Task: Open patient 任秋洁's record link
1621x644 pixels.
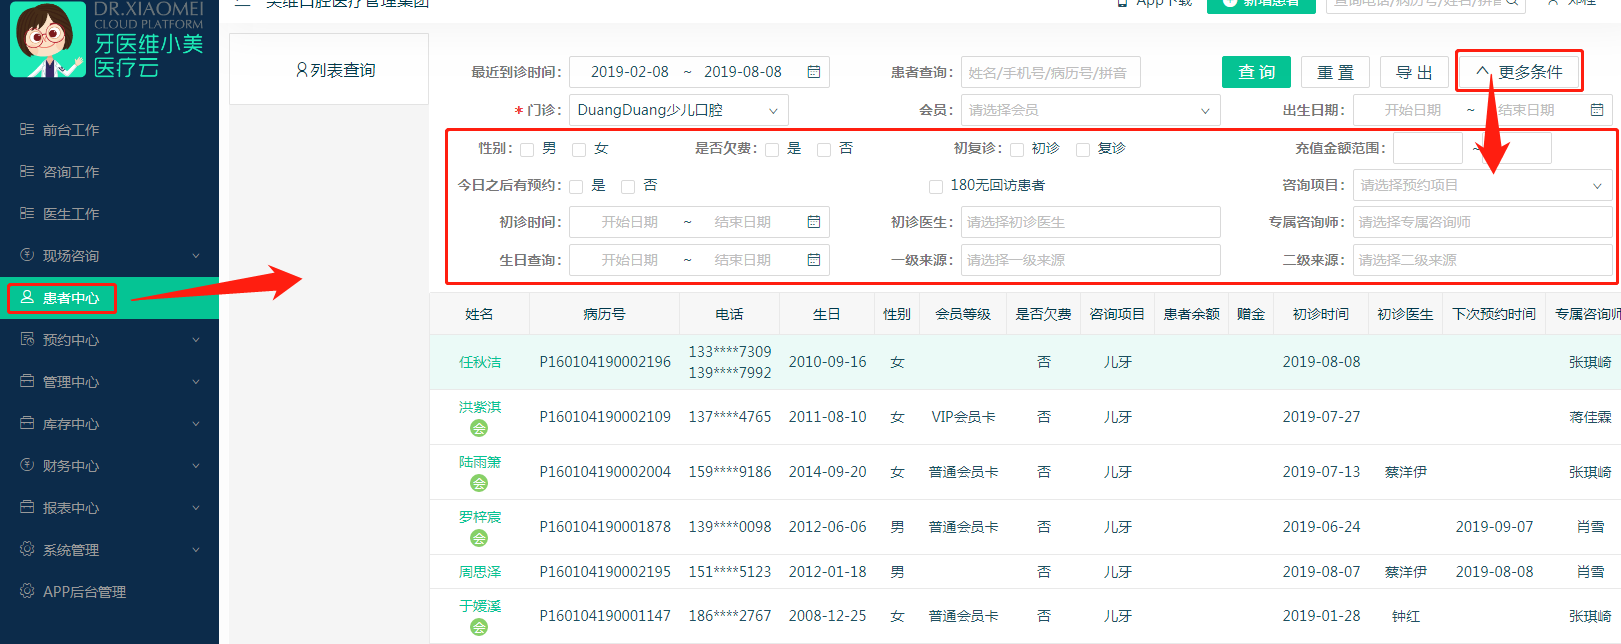Action: [480, 362]
